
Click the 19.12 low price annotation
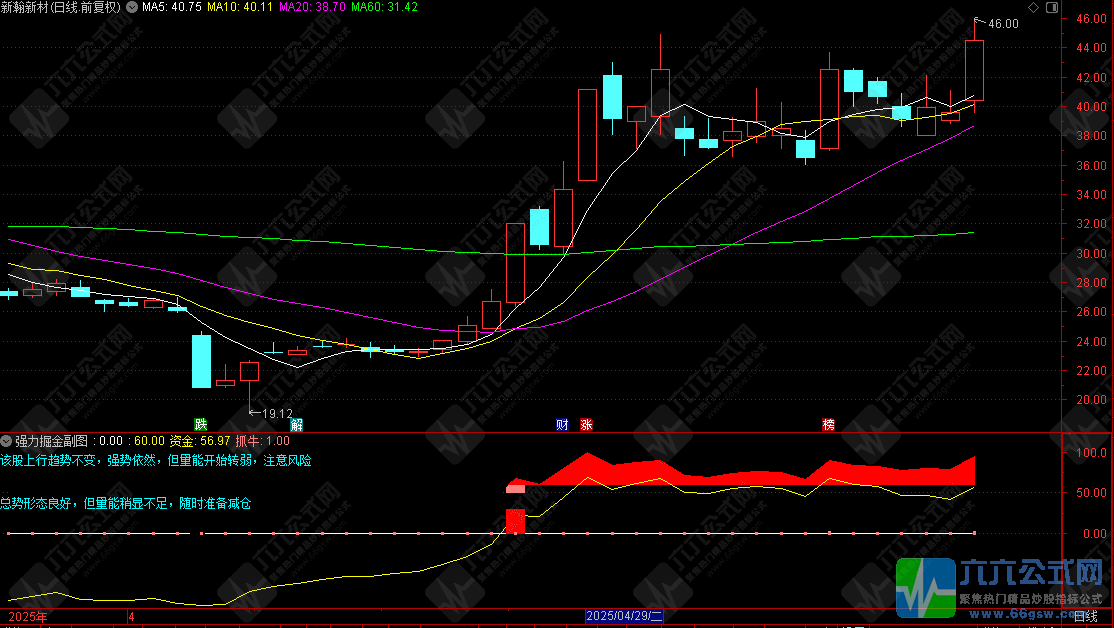coord(276,413)
